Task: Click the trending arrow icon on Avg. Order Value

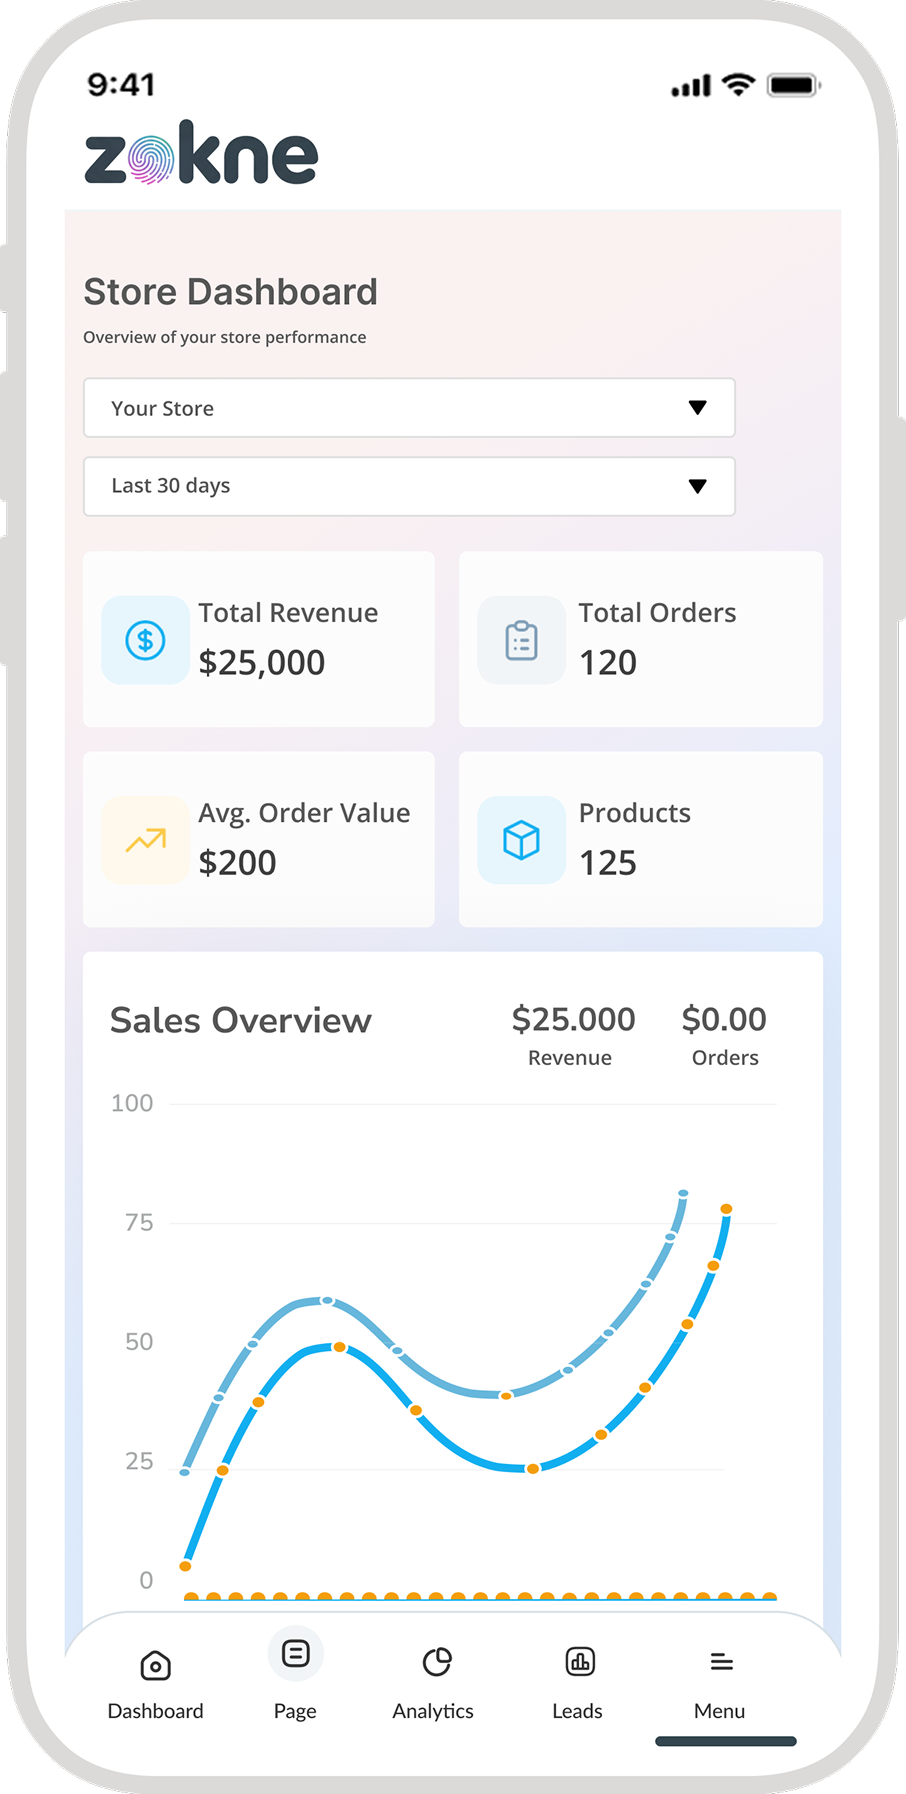Action: click(145, 840)
